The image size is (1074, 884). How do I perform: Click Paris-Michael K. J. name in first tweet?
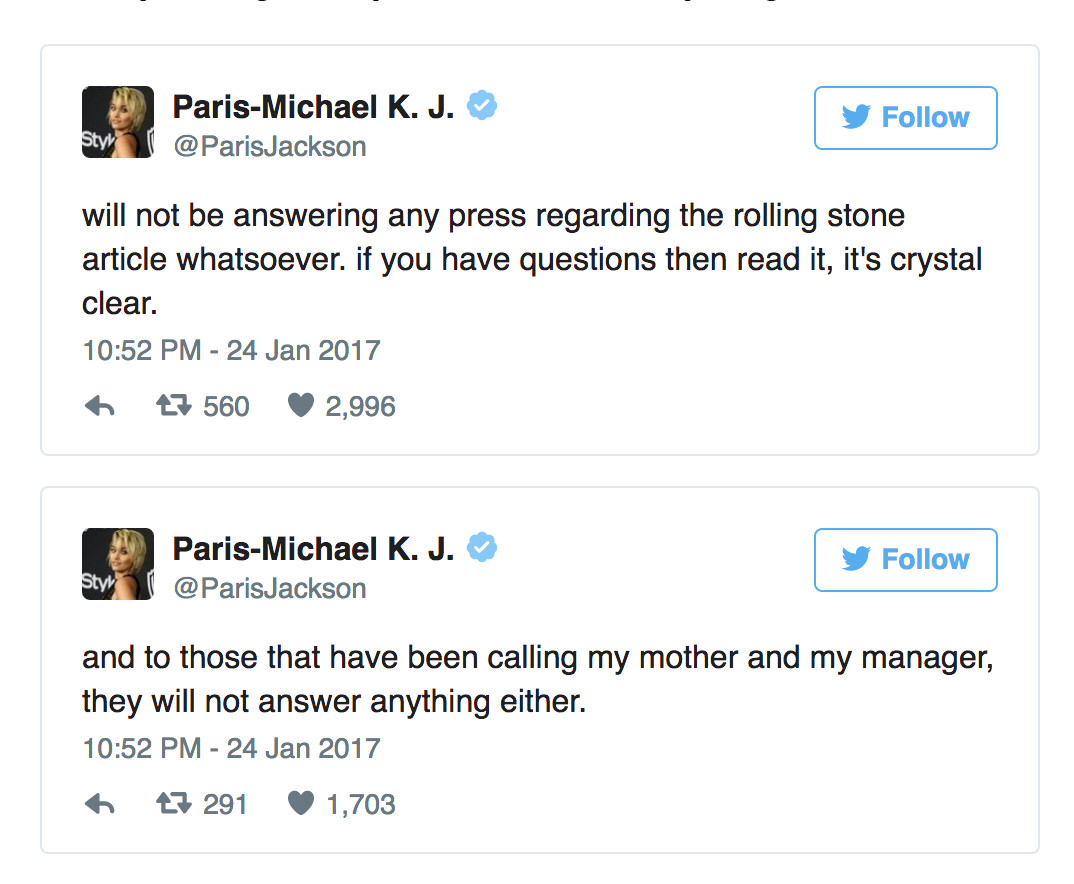(314, 107)
